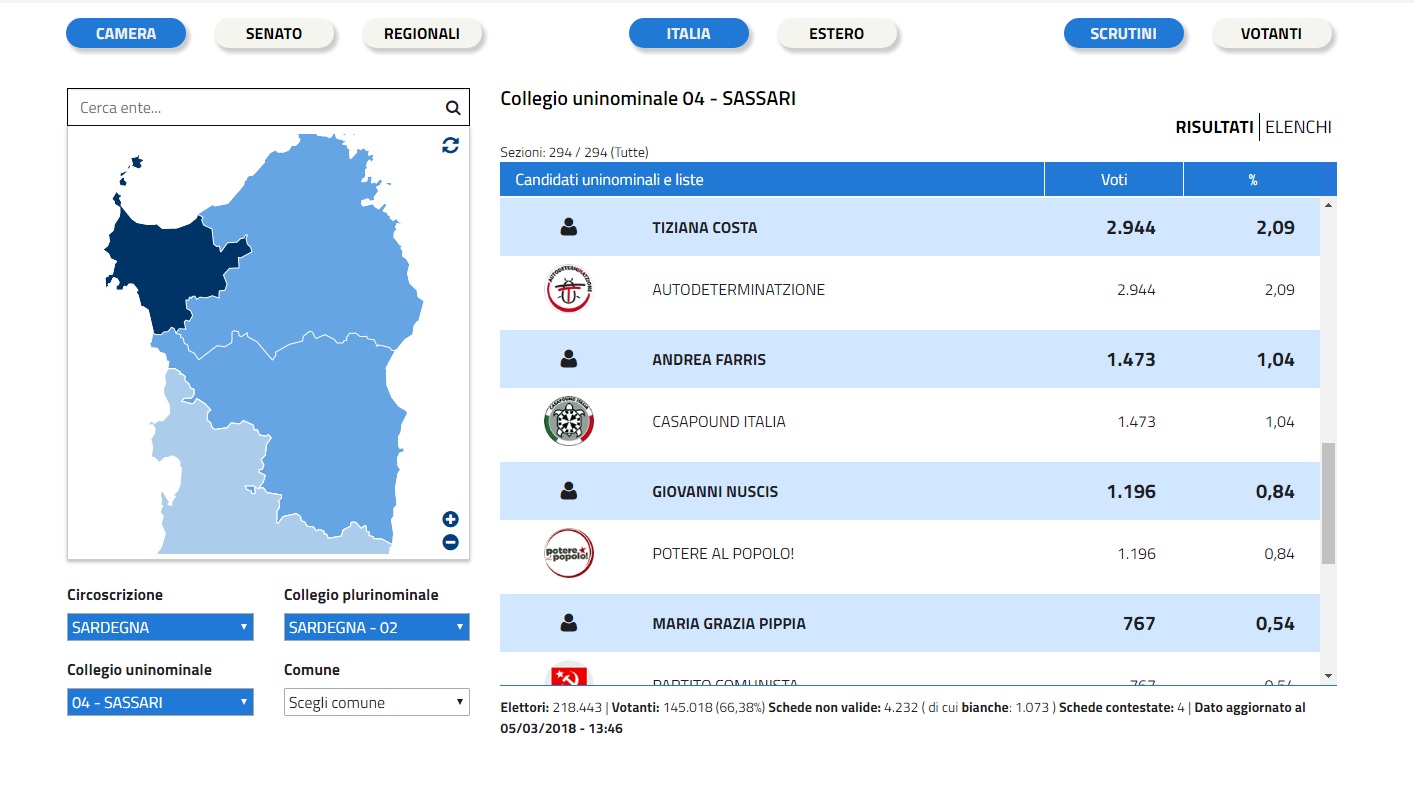This screenshot has height=809, width=1414.
Task: Select the Maria Grazia Pippia row
Action: 910,623
